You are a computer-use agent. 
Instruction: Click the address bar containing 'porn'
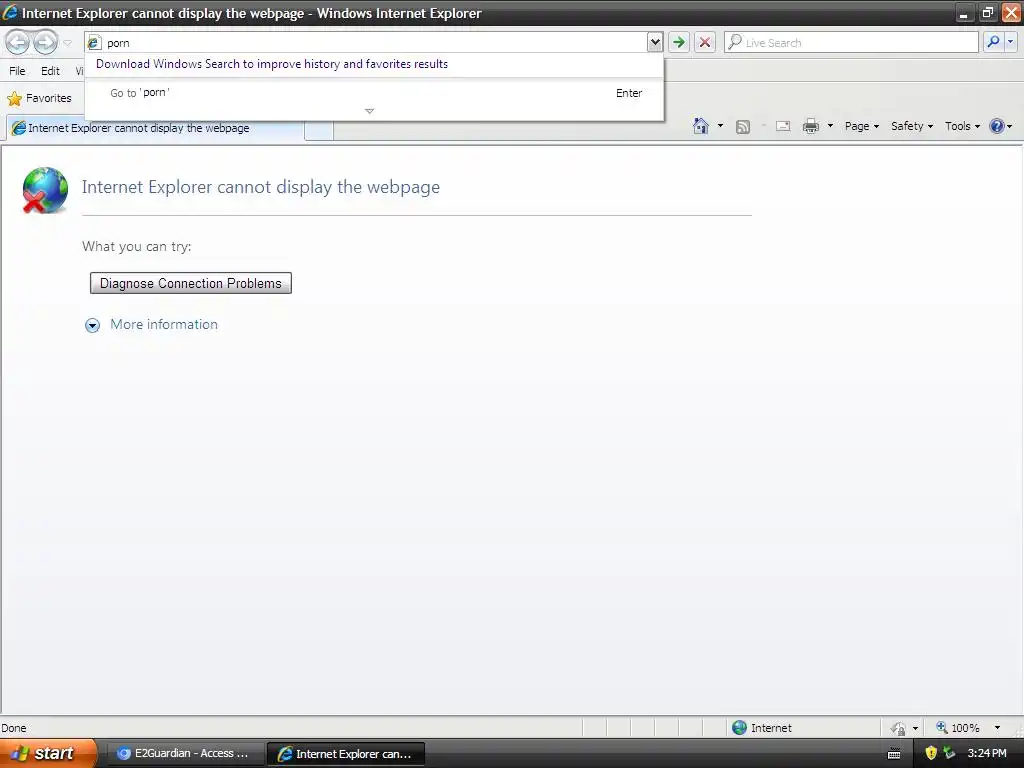pyautogui.click(x=366, y=42)
